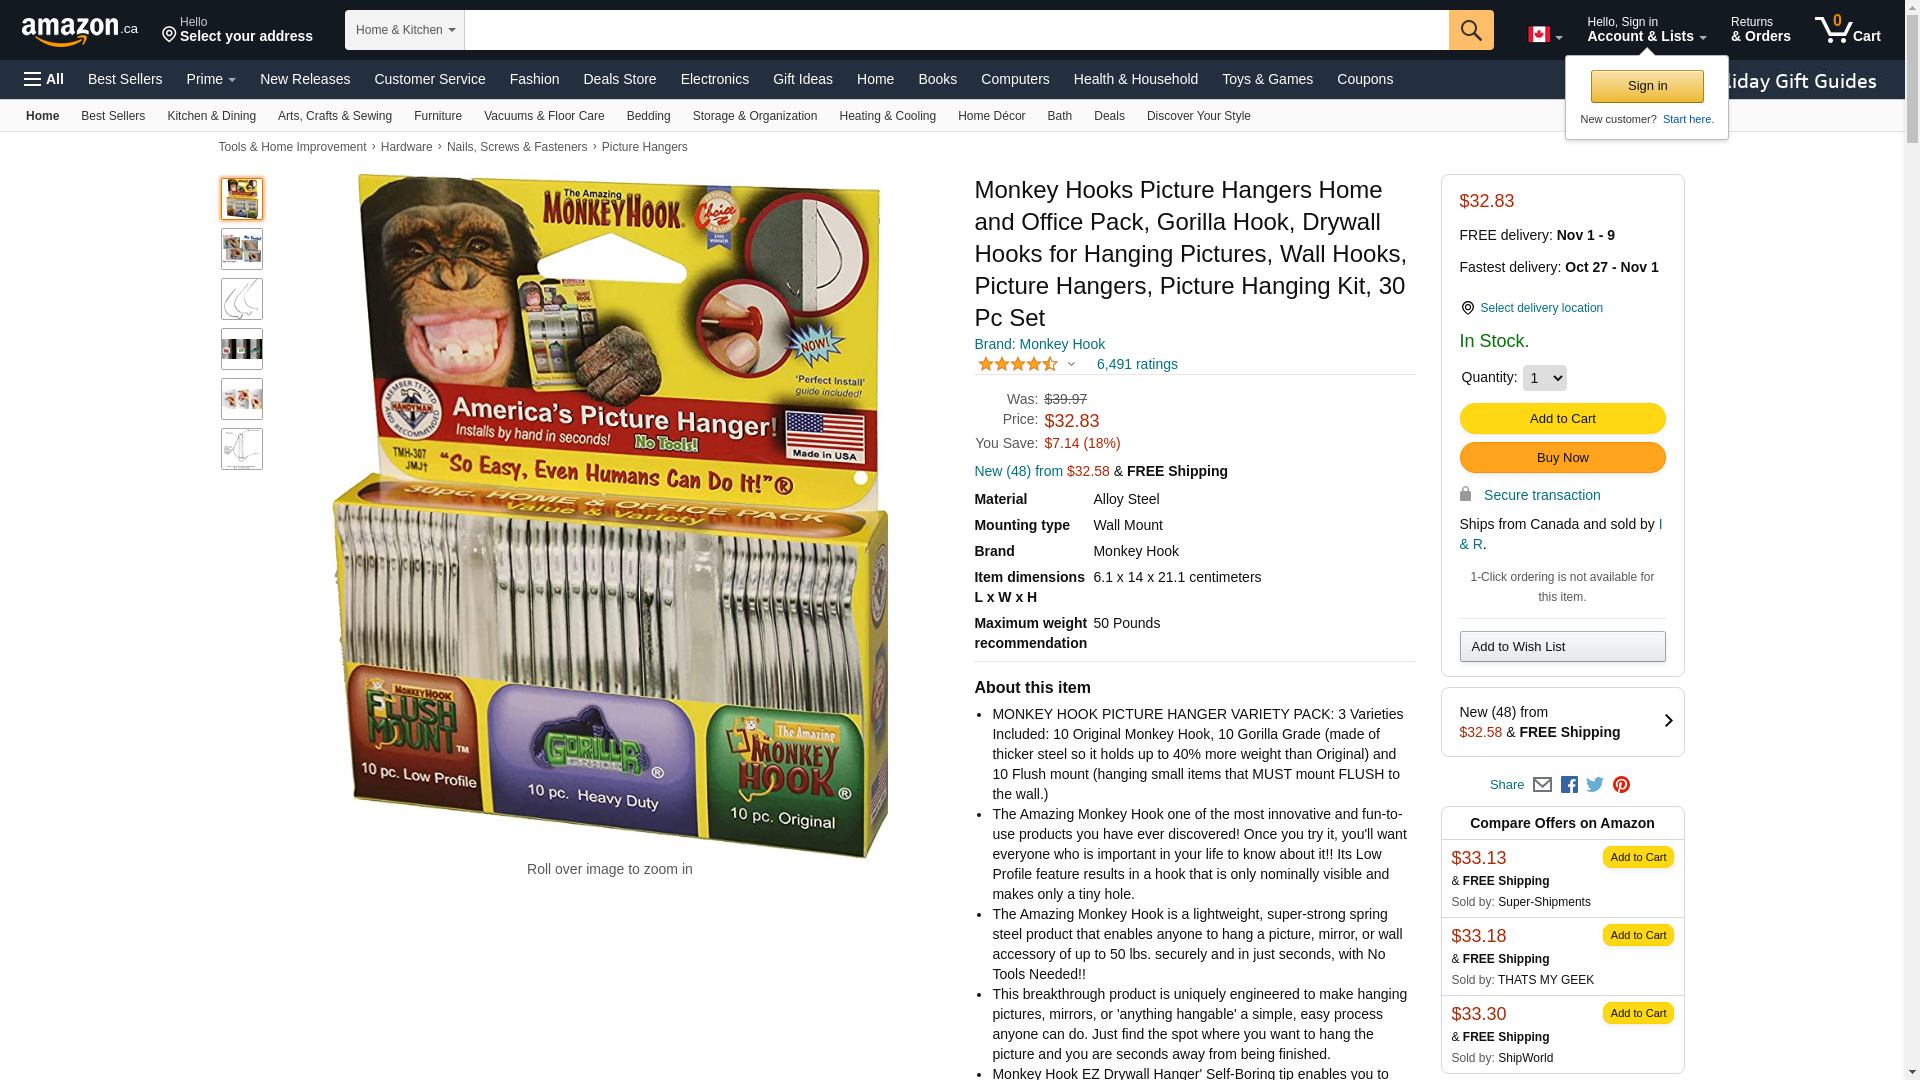Click the Buy Now button

click(x=1562, y=458)
